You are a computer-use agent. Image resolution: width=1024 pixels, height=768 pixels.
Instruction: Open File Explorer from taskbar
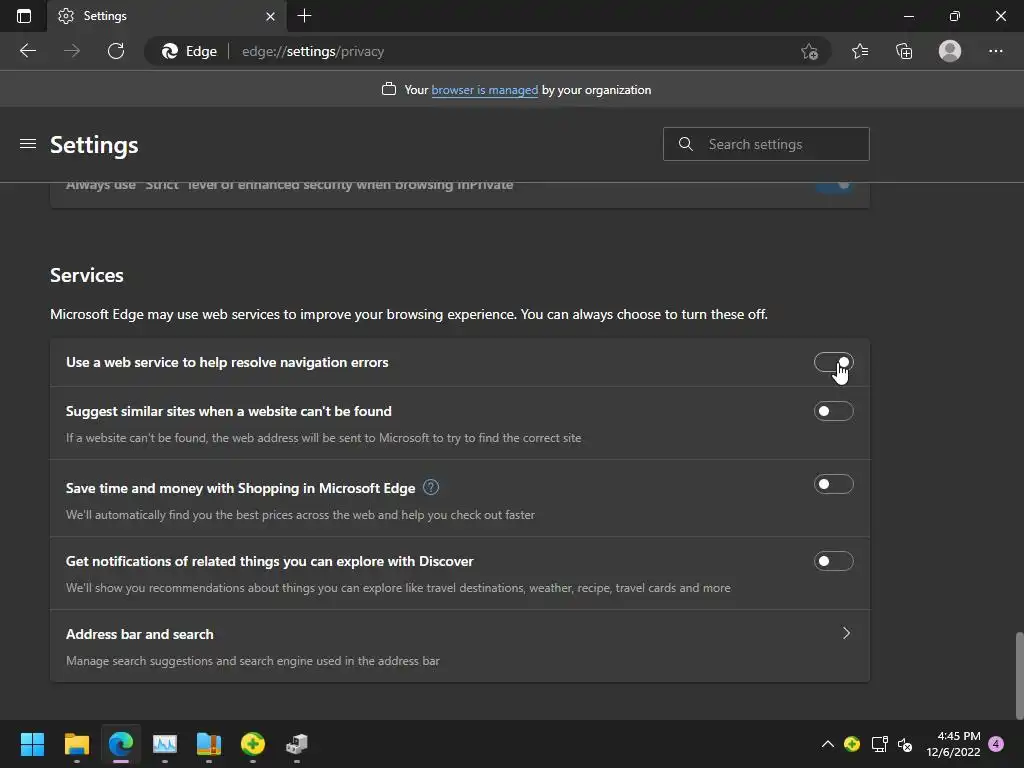coord(76,744)
